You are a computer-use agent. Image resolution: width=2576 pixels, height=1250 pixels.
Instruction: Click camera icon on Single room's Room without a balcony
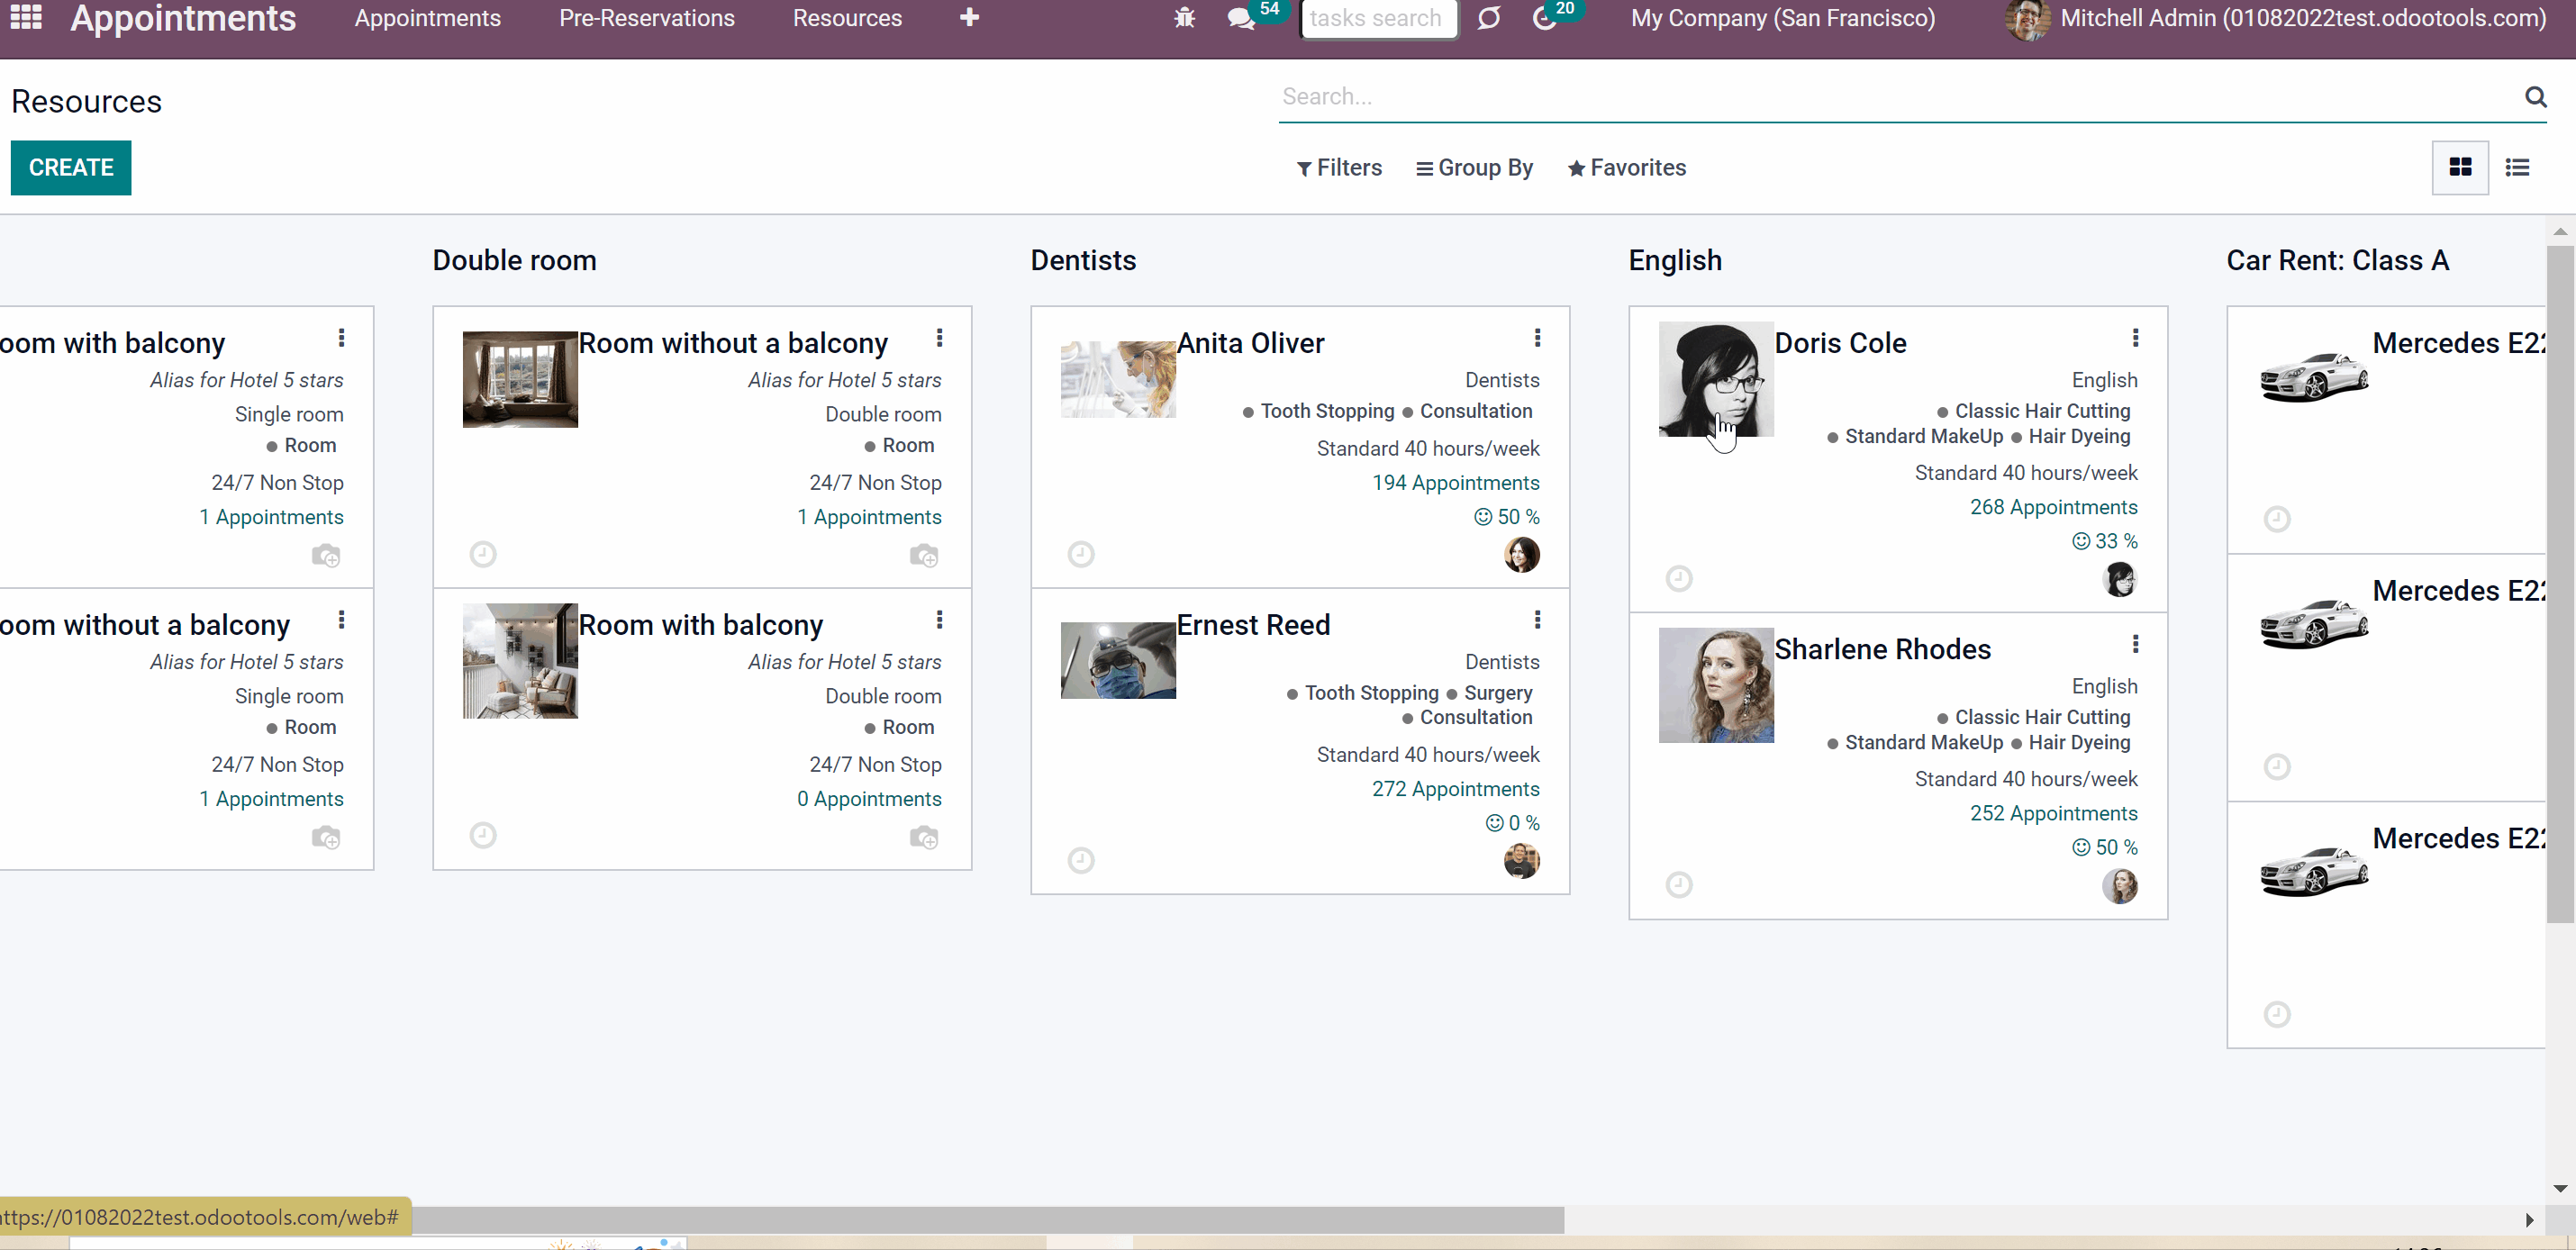(326, 837)
